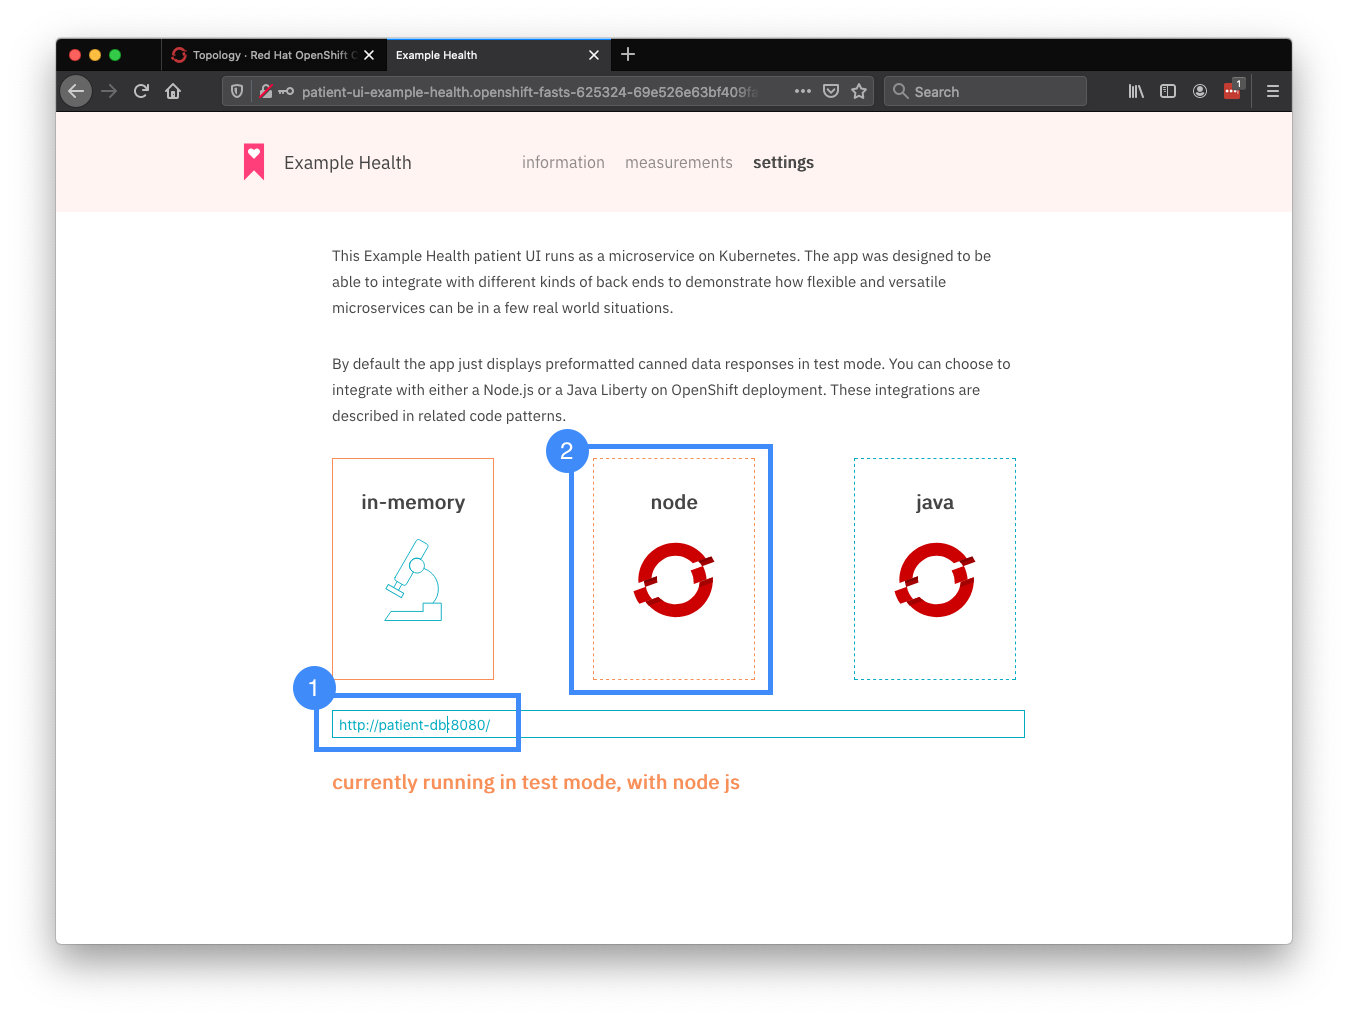Click the Example Health title text
The height and width of the screenshot is (1018, 1348).
coord(348,163)
